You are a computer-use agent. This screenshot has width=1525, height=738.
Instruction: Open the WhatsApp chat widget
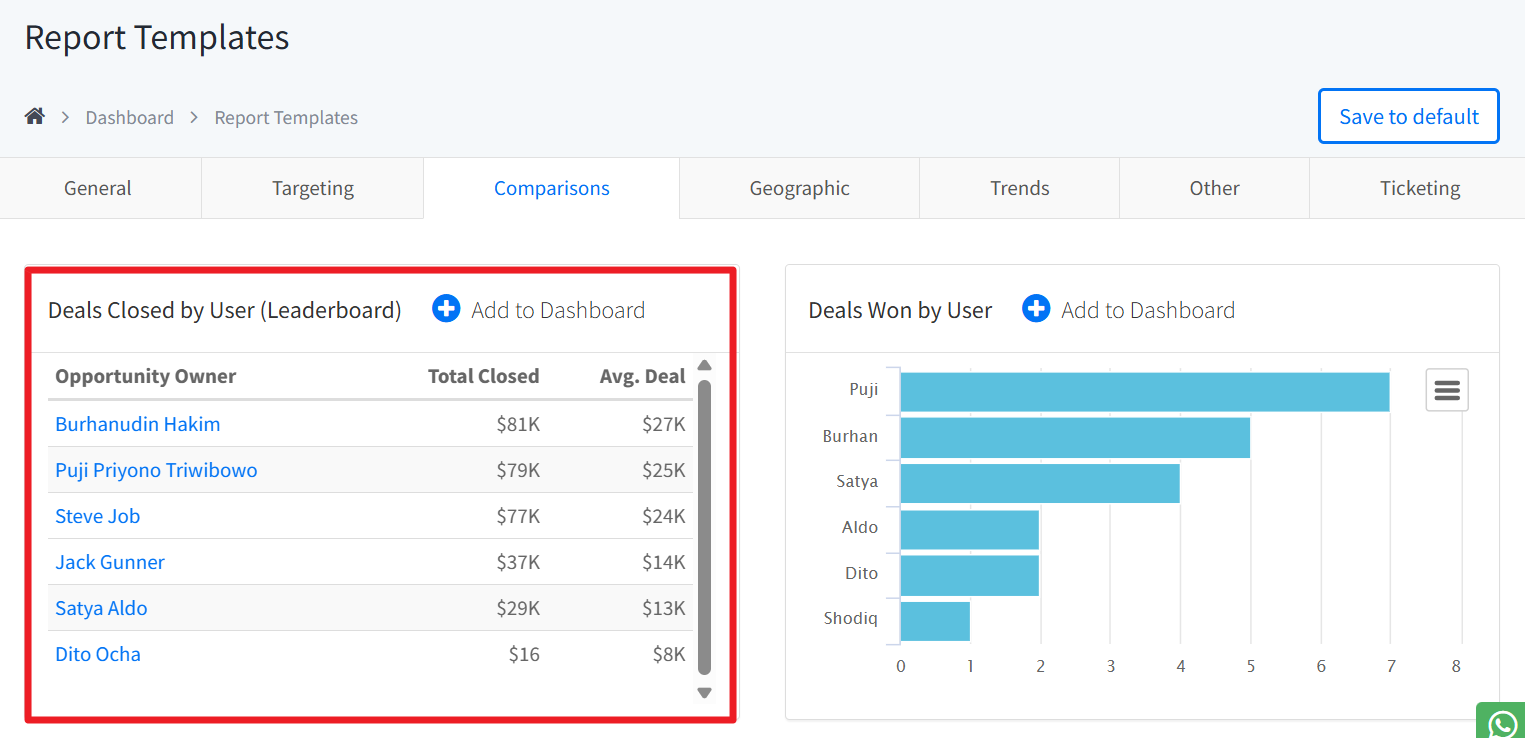1502,723
